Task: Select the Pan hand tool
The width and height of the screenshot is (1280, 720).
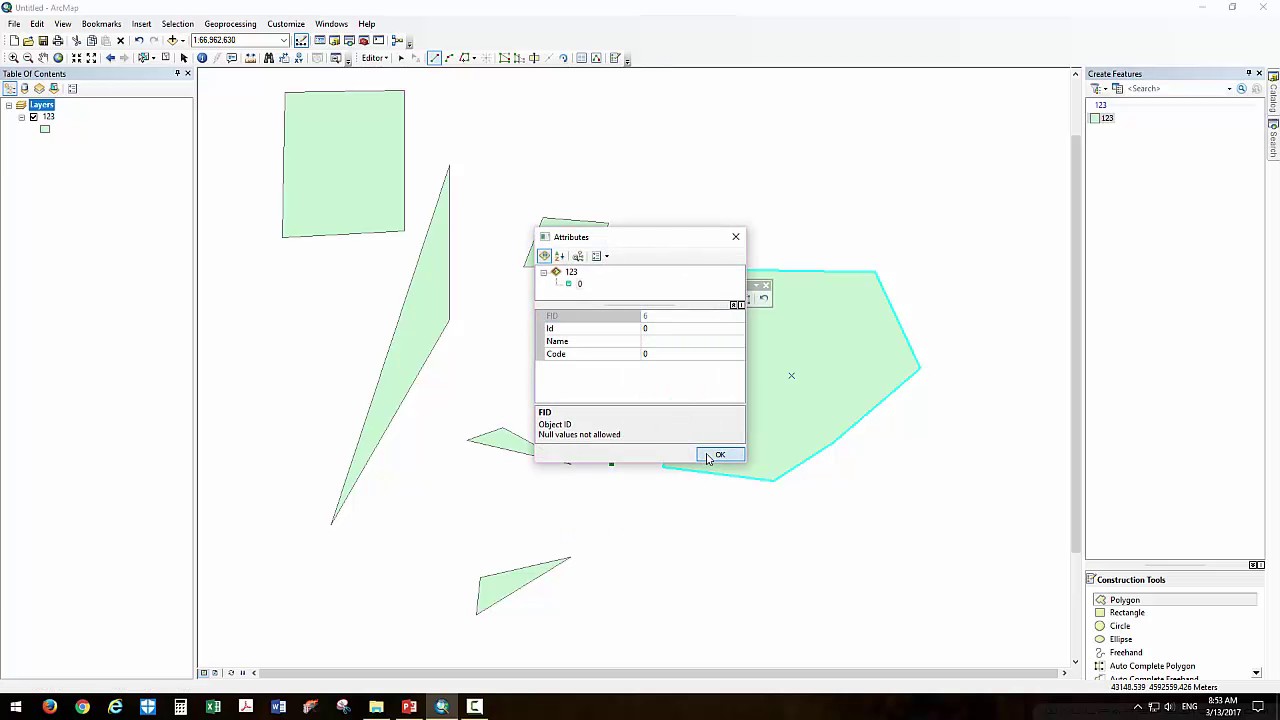Action: [x=43, y=58]
